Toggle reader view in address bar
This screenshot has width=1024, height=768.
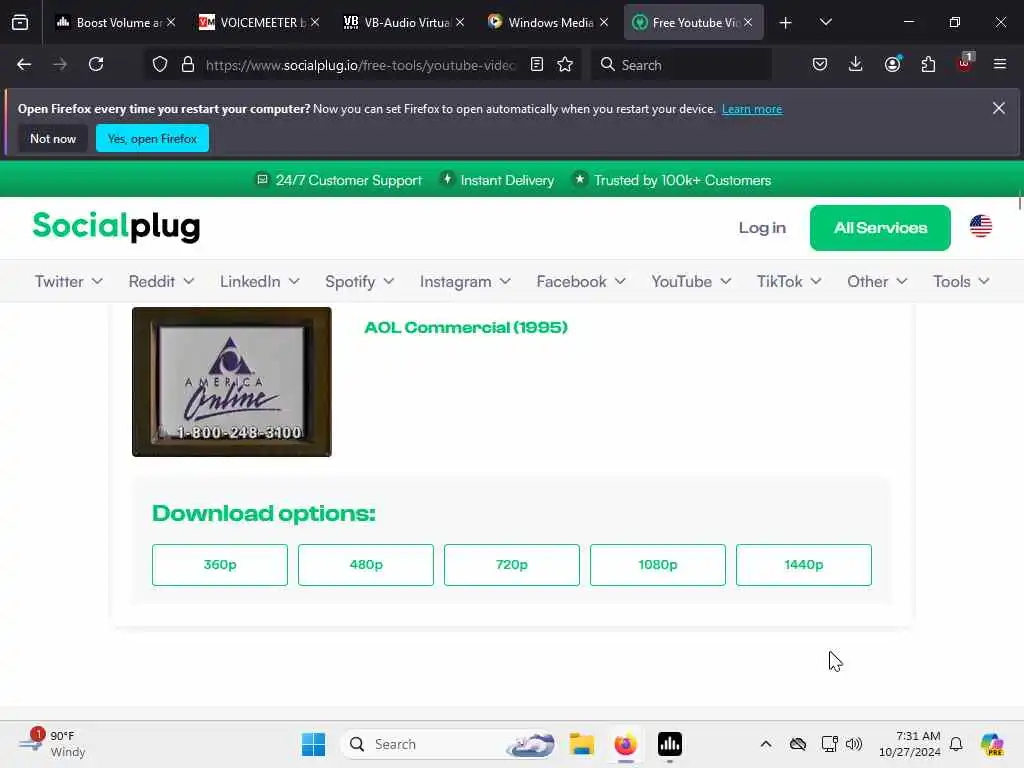click(x=537, y=64)
